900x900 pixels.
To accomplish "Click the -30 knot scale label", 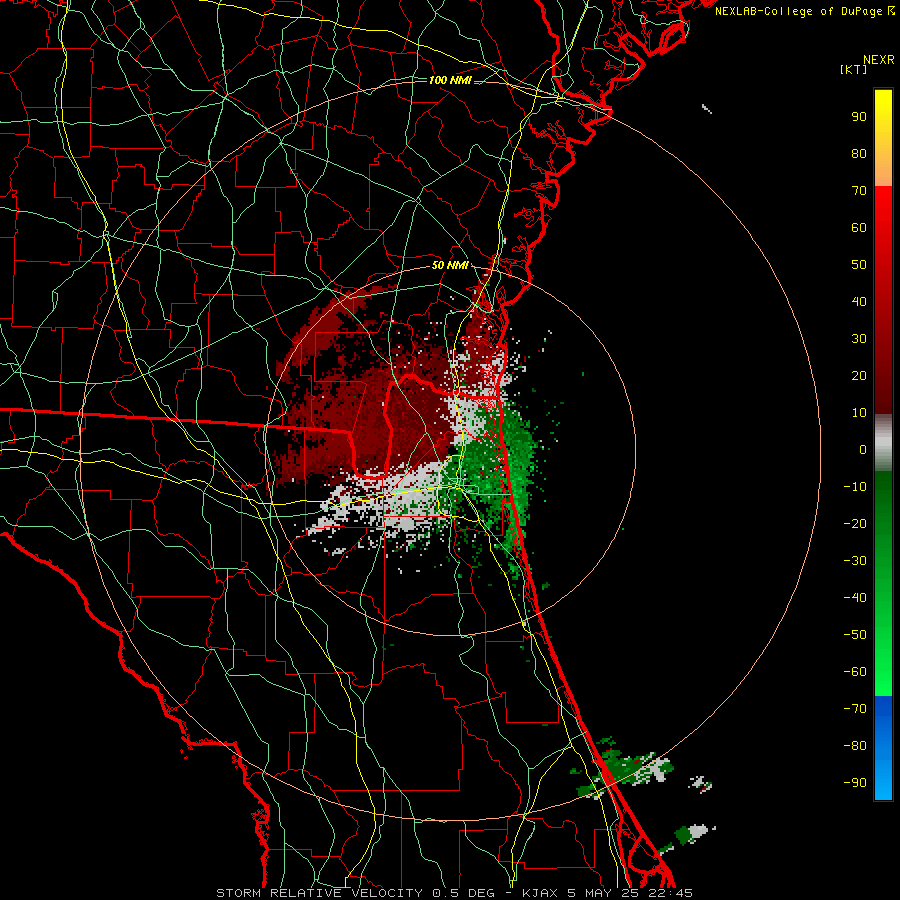I will click(855, 561).
